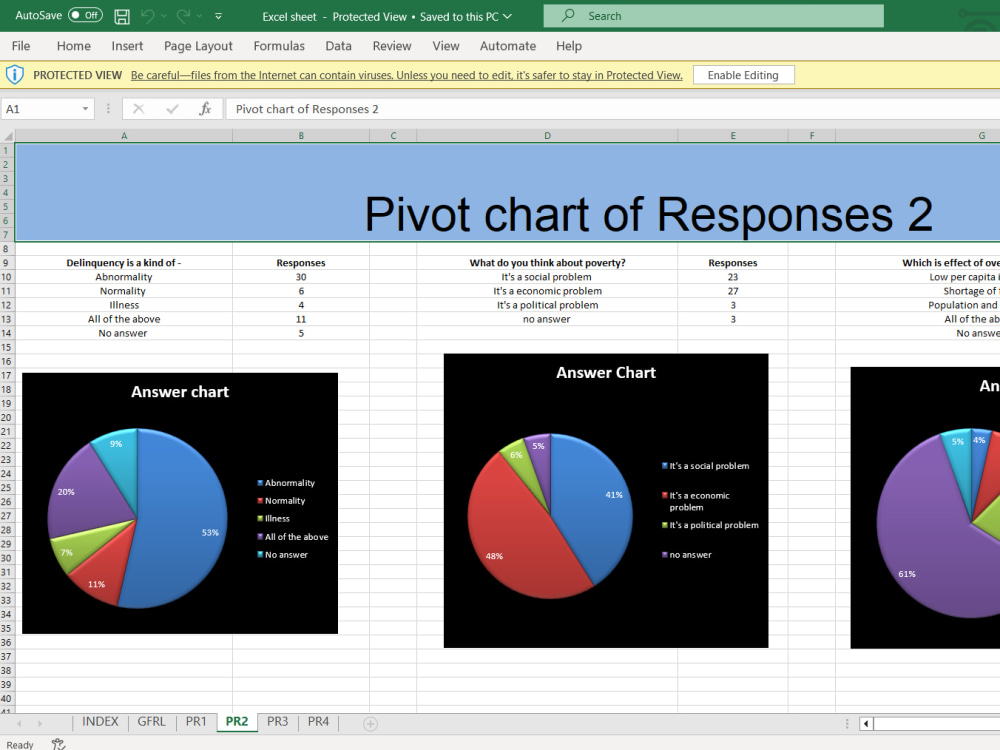The height and width of the screenshot is (750, 1000).
Task: Open the Help ribbon tab
Action: [x=568, y=46]
